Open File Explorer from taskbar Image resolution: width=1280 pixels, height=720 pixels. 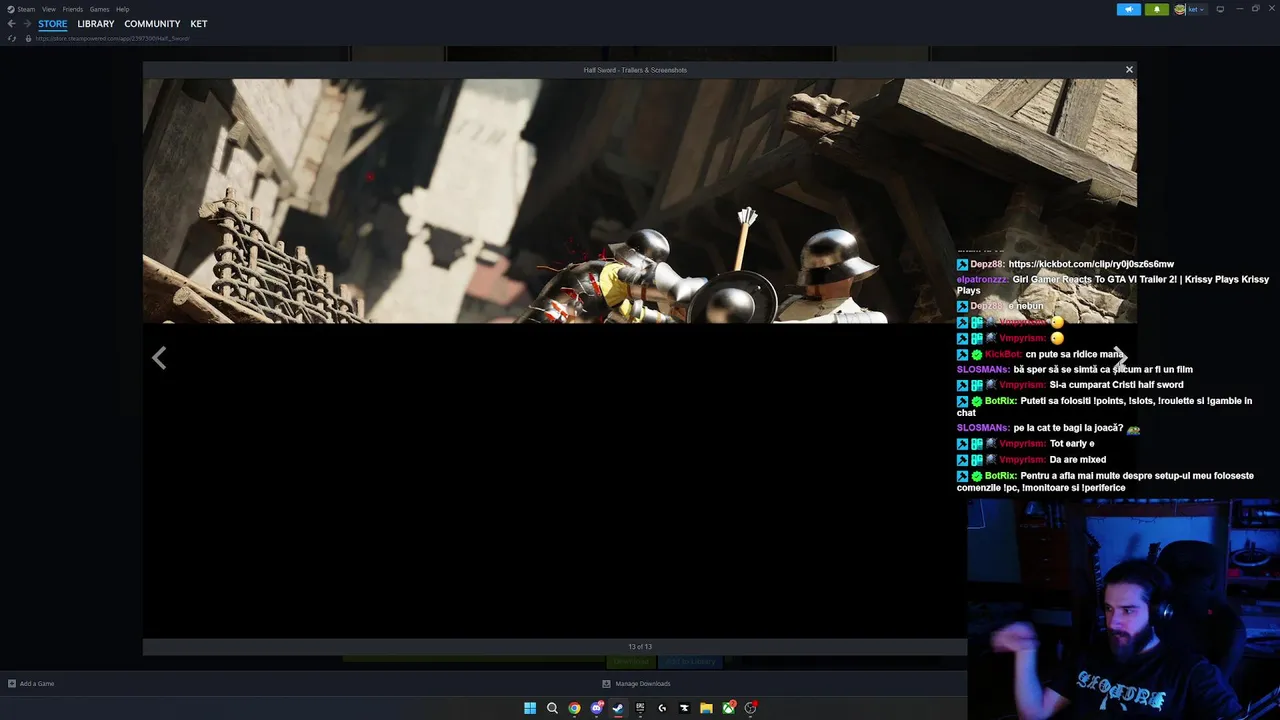(x=706, y=708)
